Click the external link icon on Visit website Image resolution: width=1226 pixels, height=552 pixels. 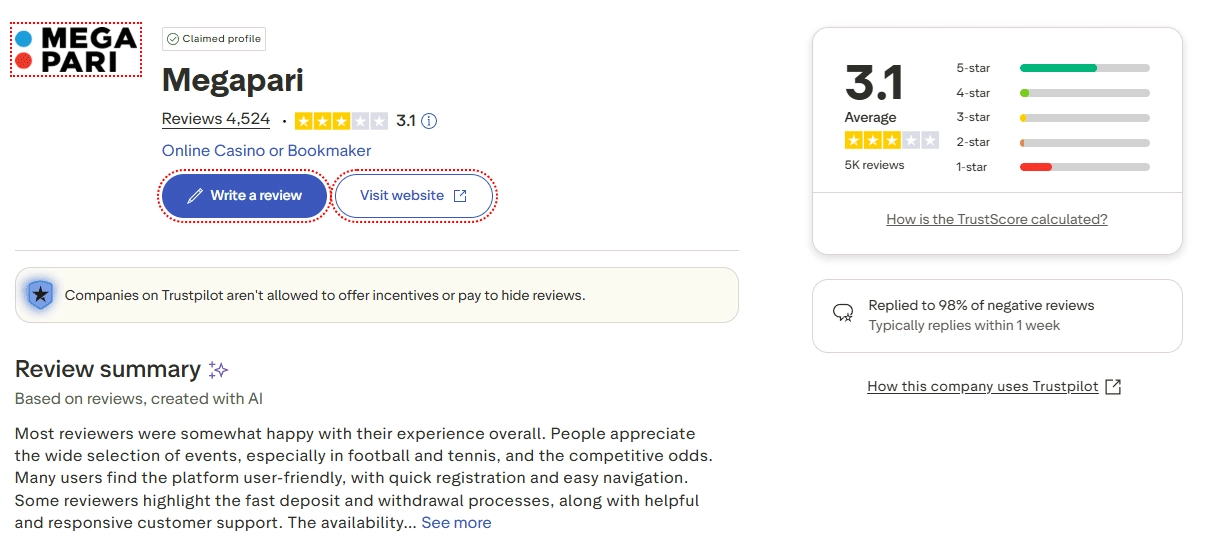point(460,196)
